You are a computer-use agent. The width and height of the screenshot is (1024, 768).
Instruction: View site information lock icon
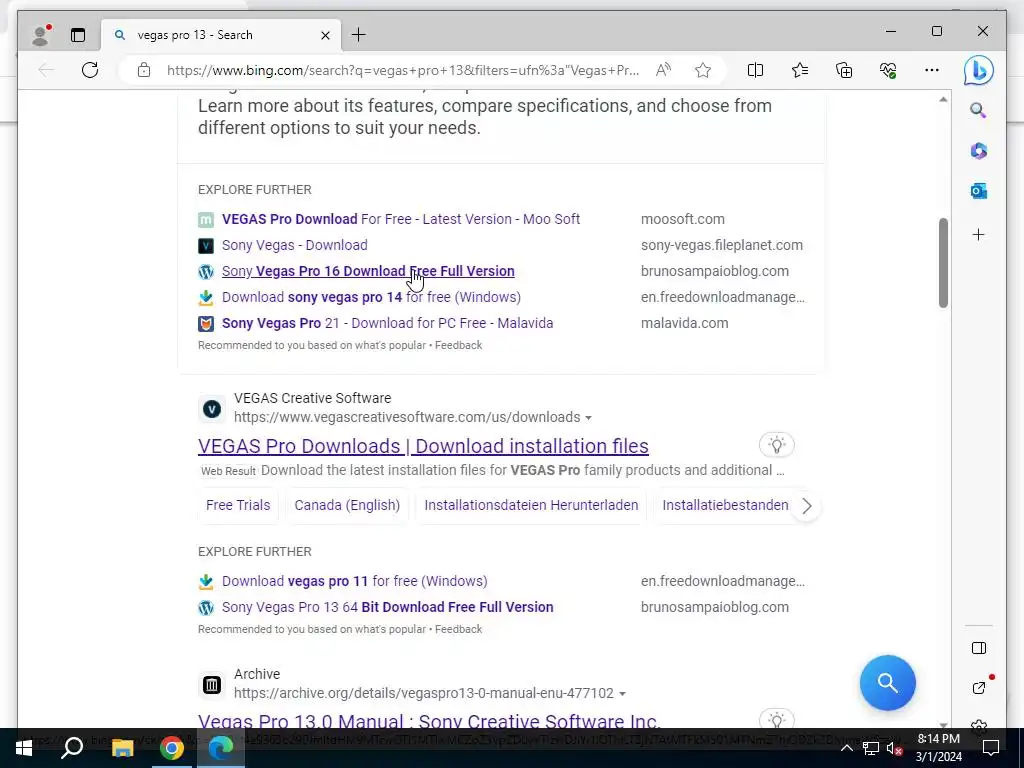tap(144, 70)
